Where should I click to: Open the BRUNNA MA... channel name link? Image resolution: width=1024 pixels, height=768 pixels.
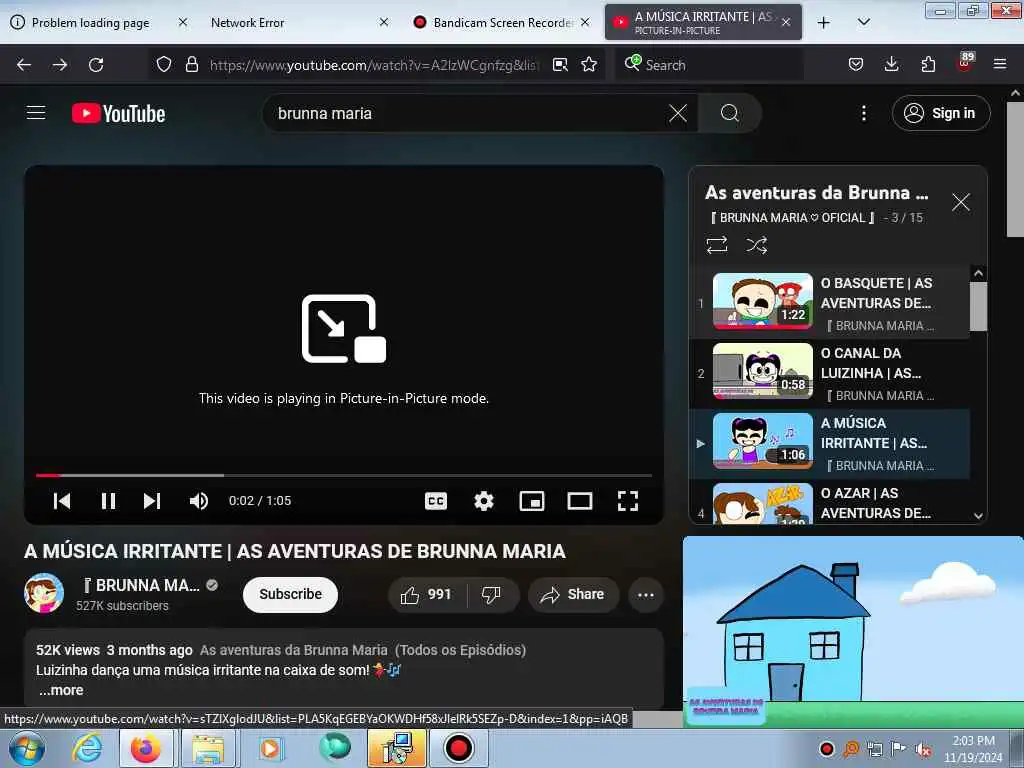(x=142, y=585)
